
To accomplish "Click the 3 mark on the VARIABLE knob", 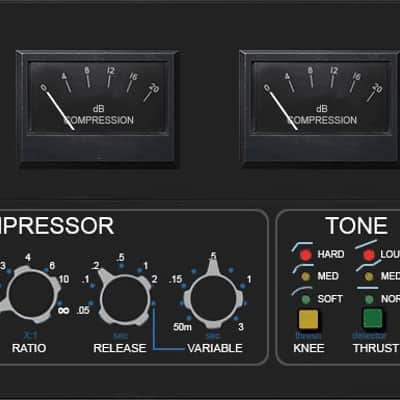I will tap(241, 327).
